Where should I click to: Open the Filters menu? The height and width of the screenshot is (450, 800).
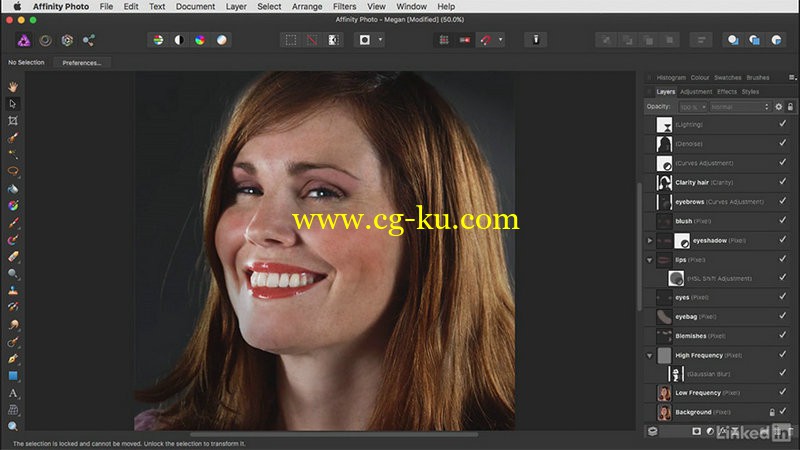tap(344, 7)
